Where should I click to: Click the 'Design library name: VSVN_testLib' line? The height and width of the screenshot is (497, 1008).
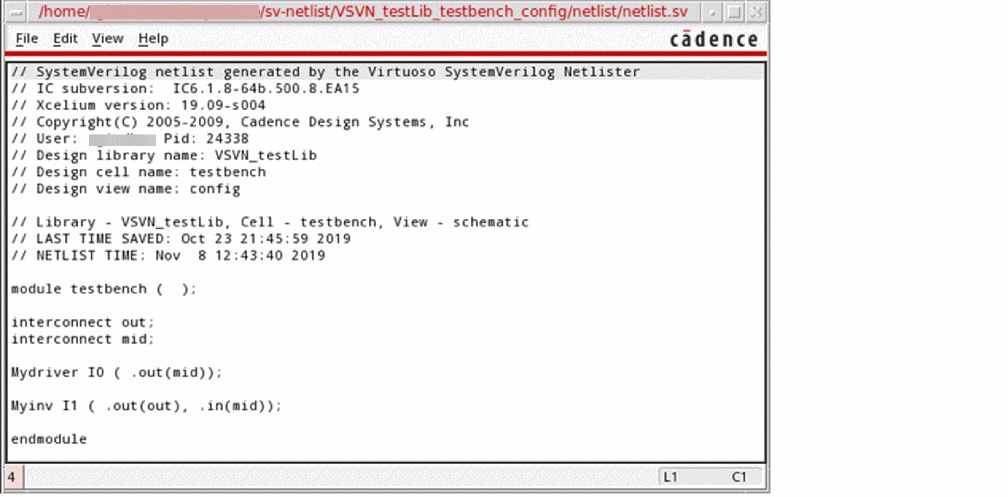tap(164, 156)
